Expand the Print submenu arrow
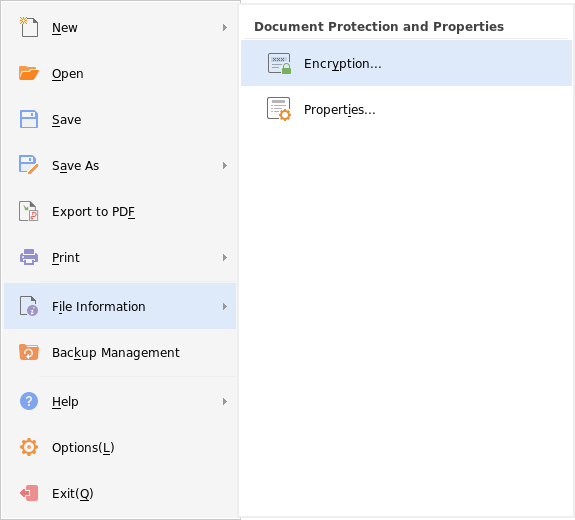575x520 pixels. tap(225, 257)
